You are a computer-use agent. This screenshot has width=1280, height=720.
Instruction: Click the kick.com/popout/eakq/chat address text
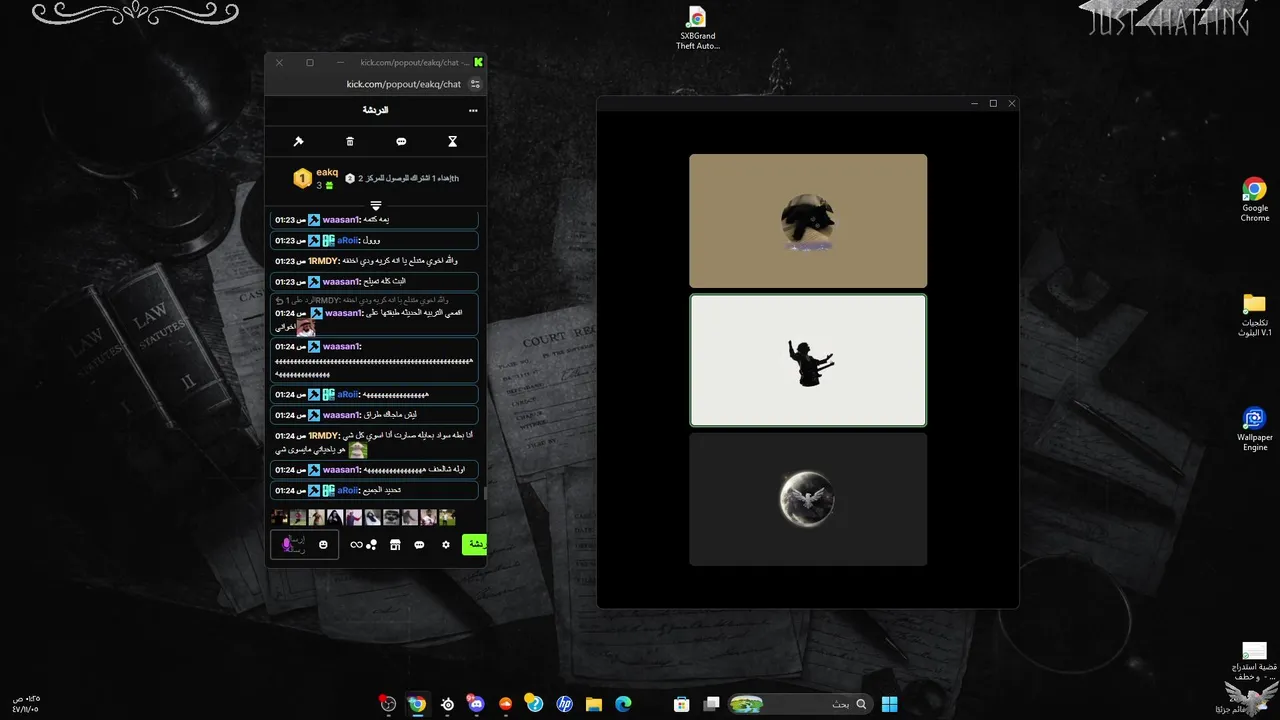[x=404, y=84]
